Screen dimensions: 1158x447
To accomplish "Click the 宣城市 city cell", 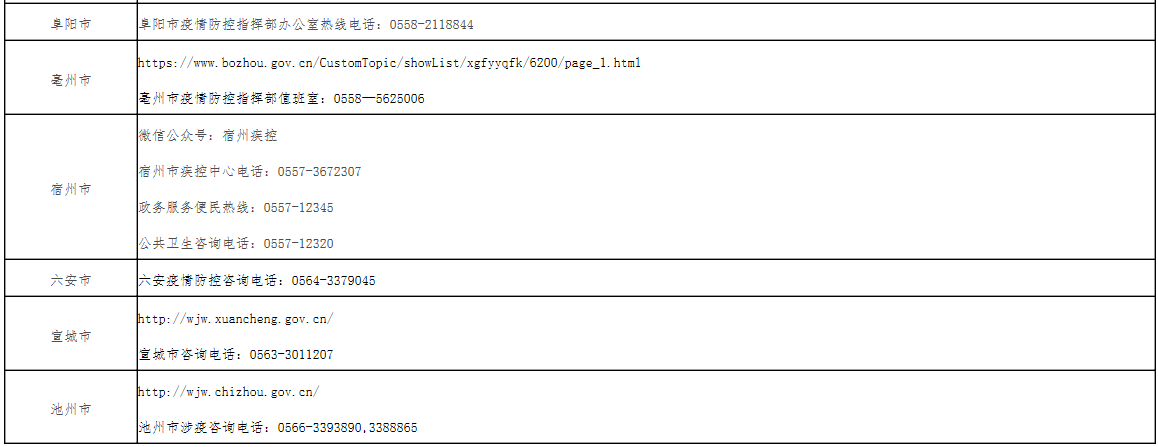I will (x=71, y=336).
